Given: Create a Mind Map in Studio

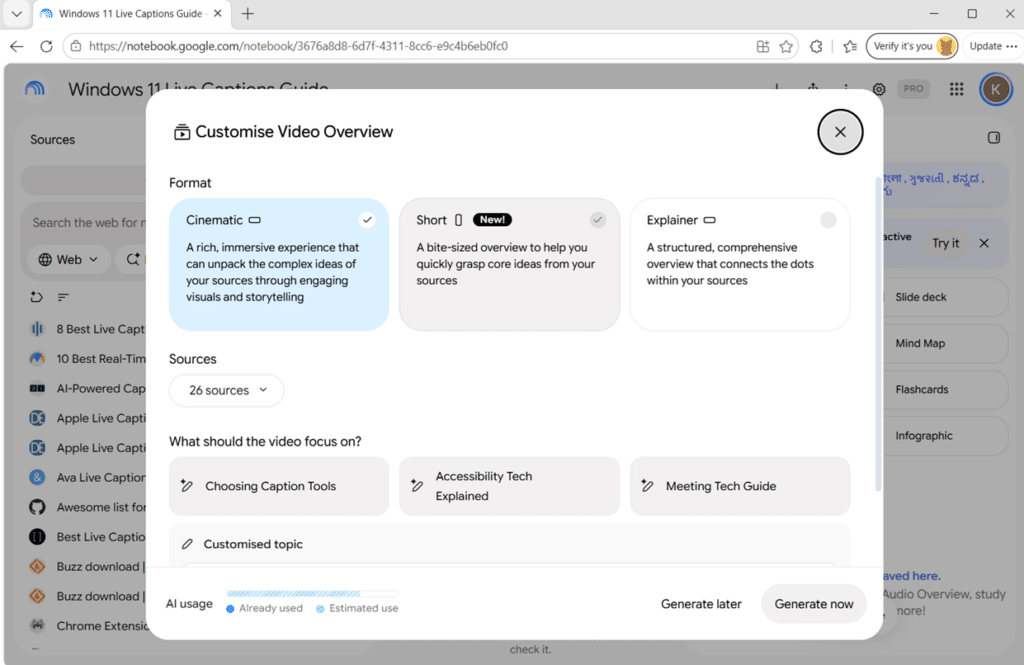Looking at the screenshot, I should point(944,344).
